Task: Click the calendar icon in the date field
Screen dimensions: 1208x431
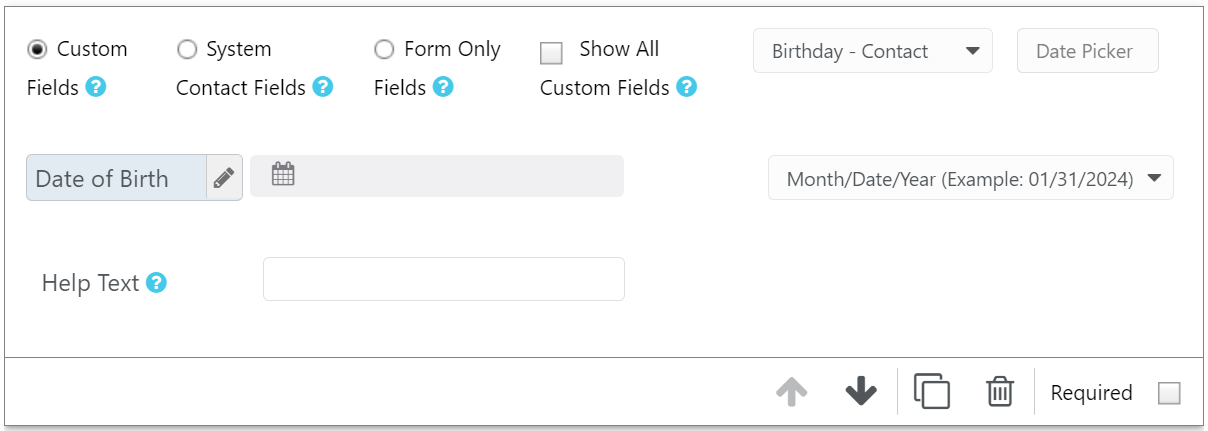Action: (x=283, y=175)
